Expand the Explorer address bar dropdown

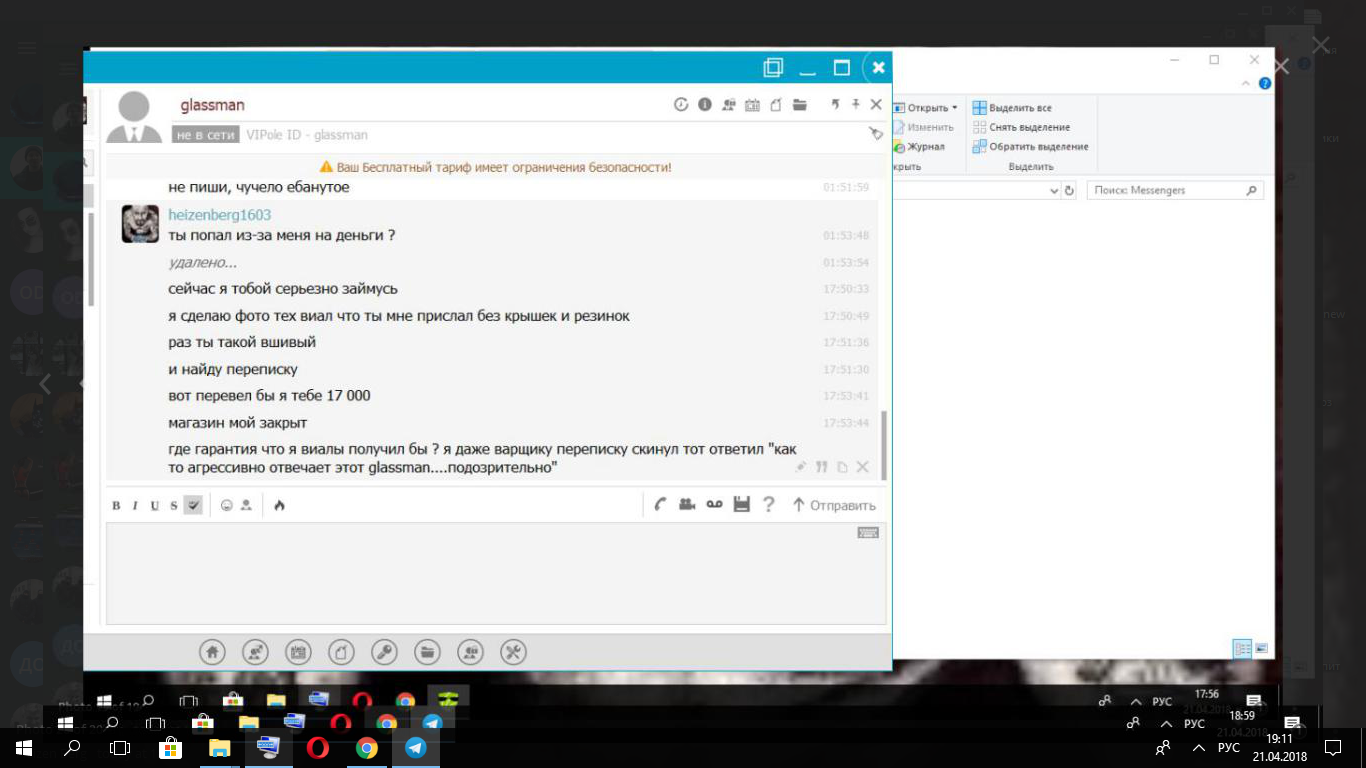tap(1053, 191)
